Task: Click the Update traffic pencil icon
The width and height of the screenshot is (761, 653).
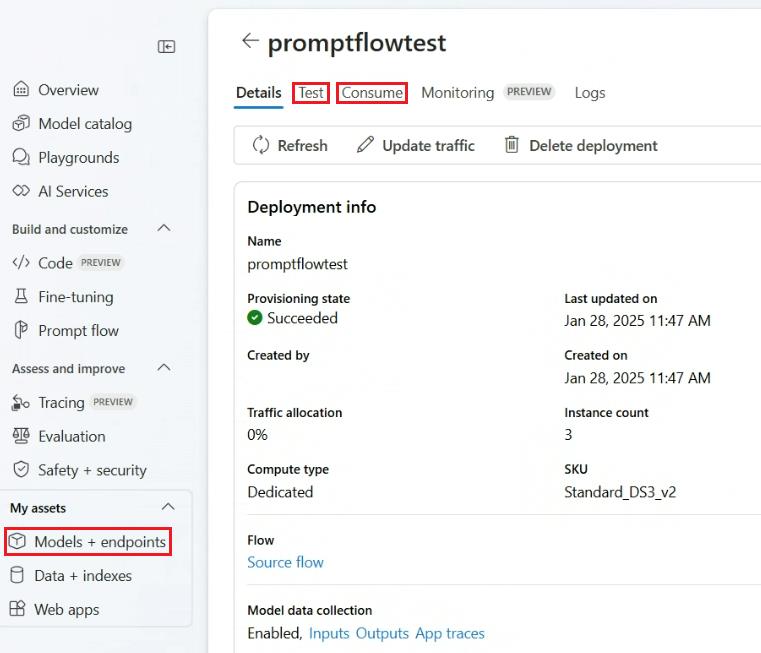Action: [x=366, y=145]
